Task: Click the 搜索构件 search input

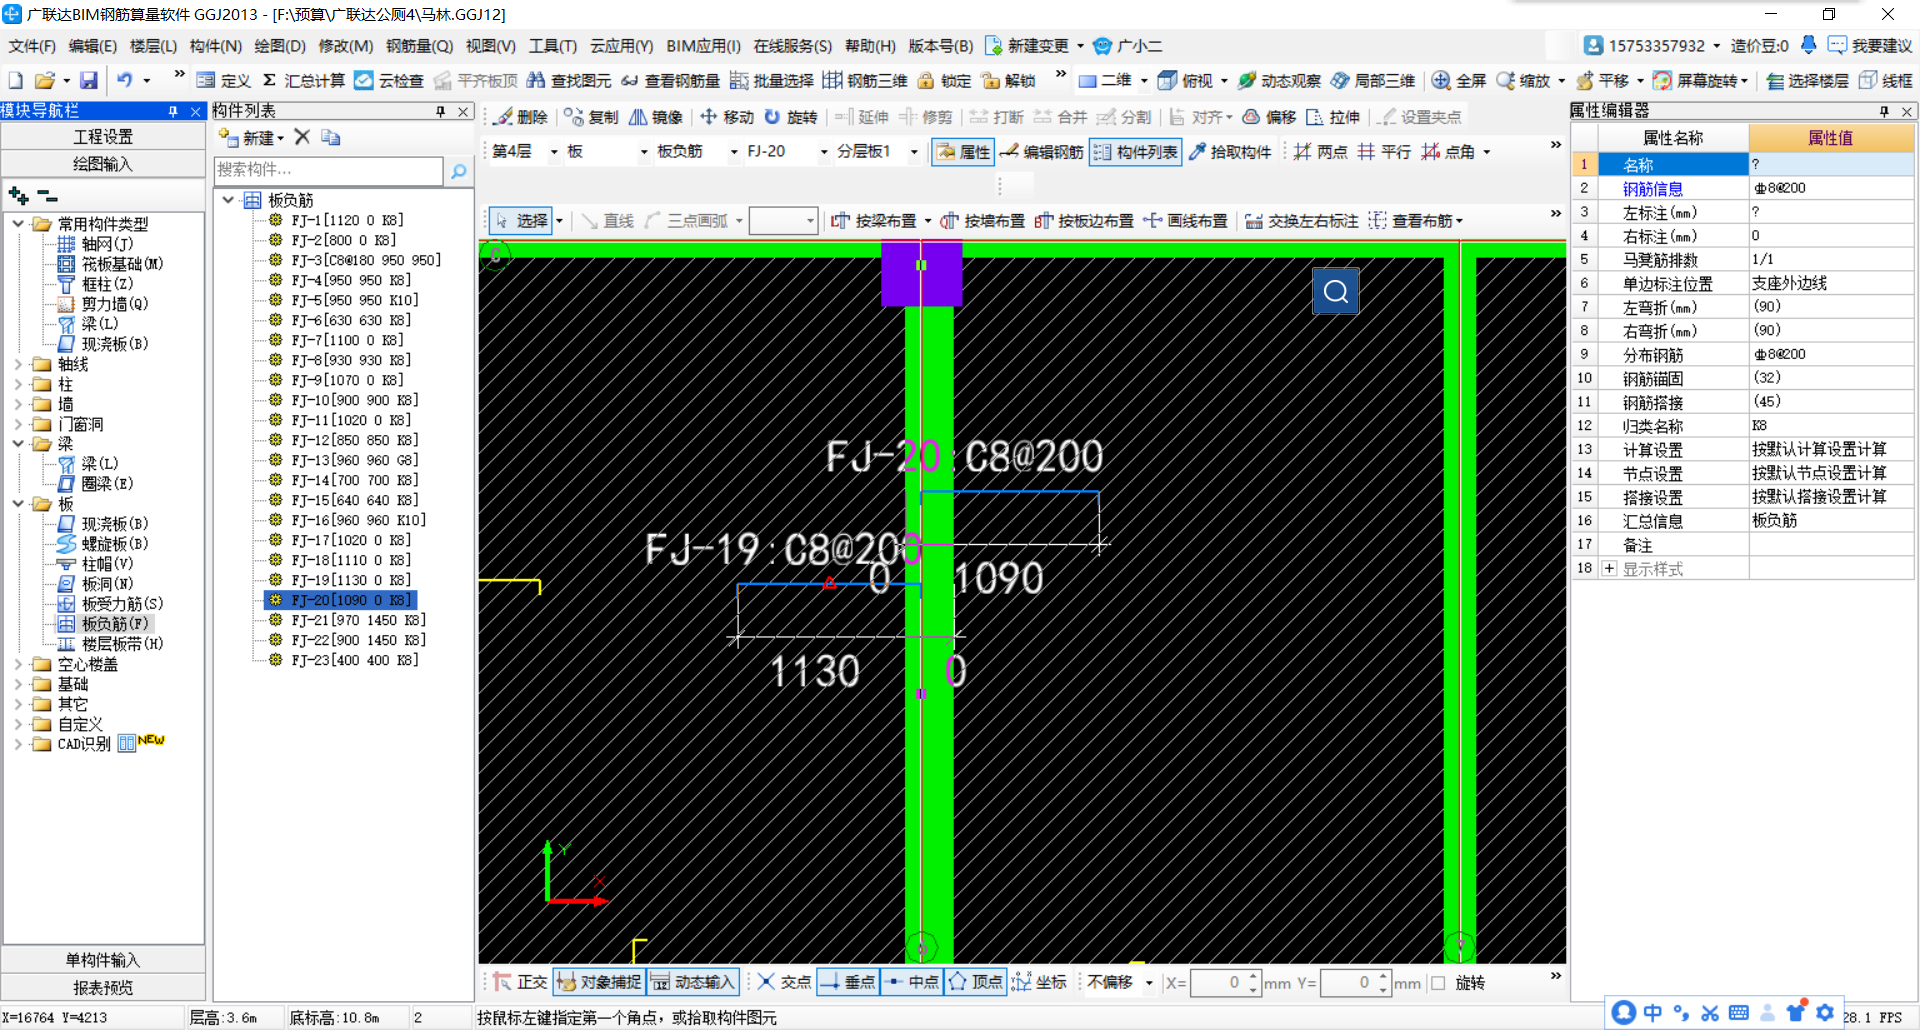Action: click(x=328, y=171)
